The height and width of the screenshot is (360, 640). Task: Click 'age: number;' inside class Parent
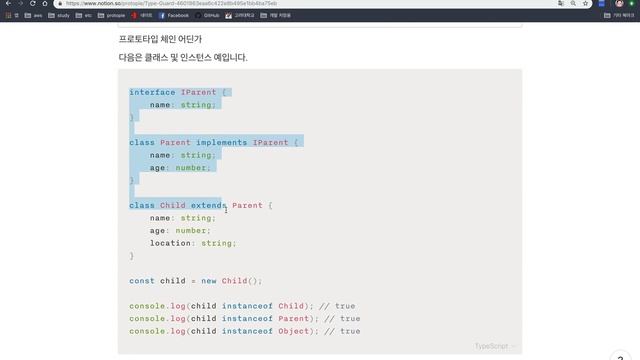[180, 168]
